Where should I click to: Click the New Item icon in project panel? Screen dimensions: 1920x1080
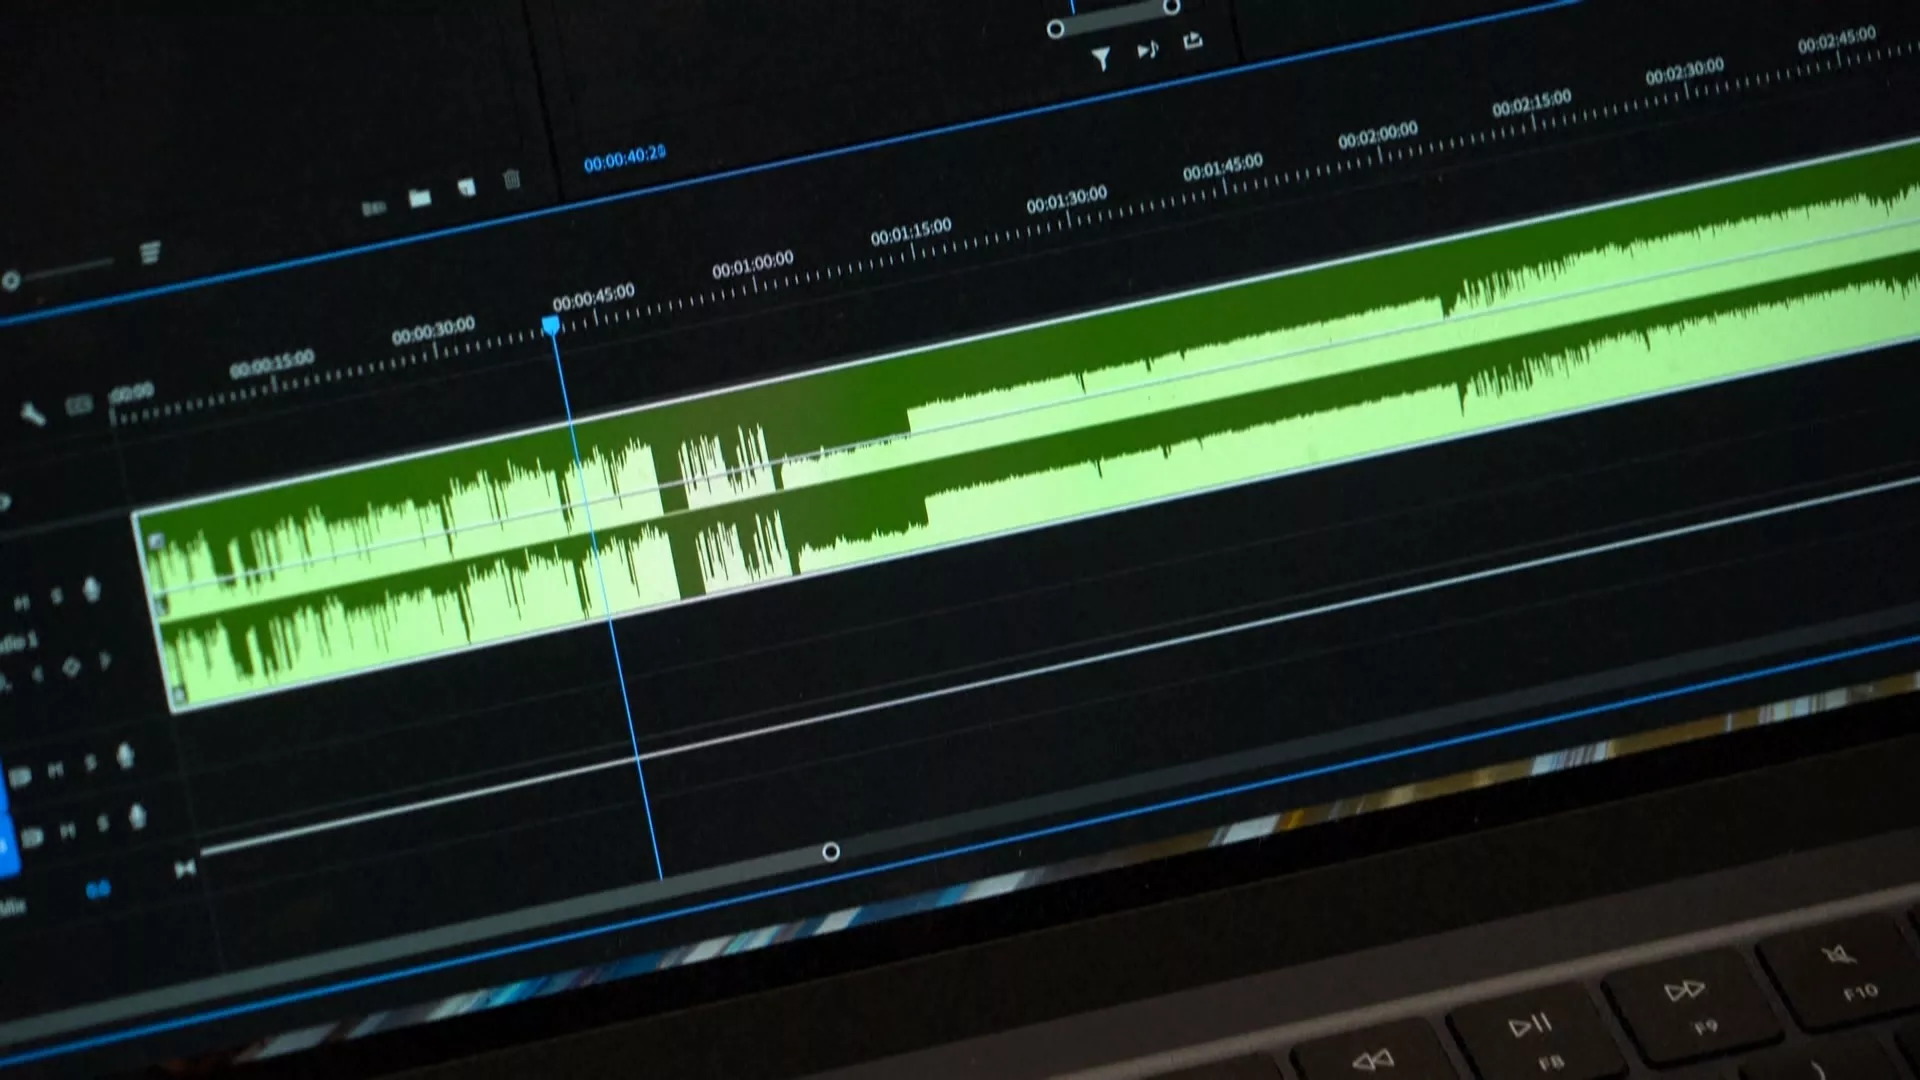[466, 188]
